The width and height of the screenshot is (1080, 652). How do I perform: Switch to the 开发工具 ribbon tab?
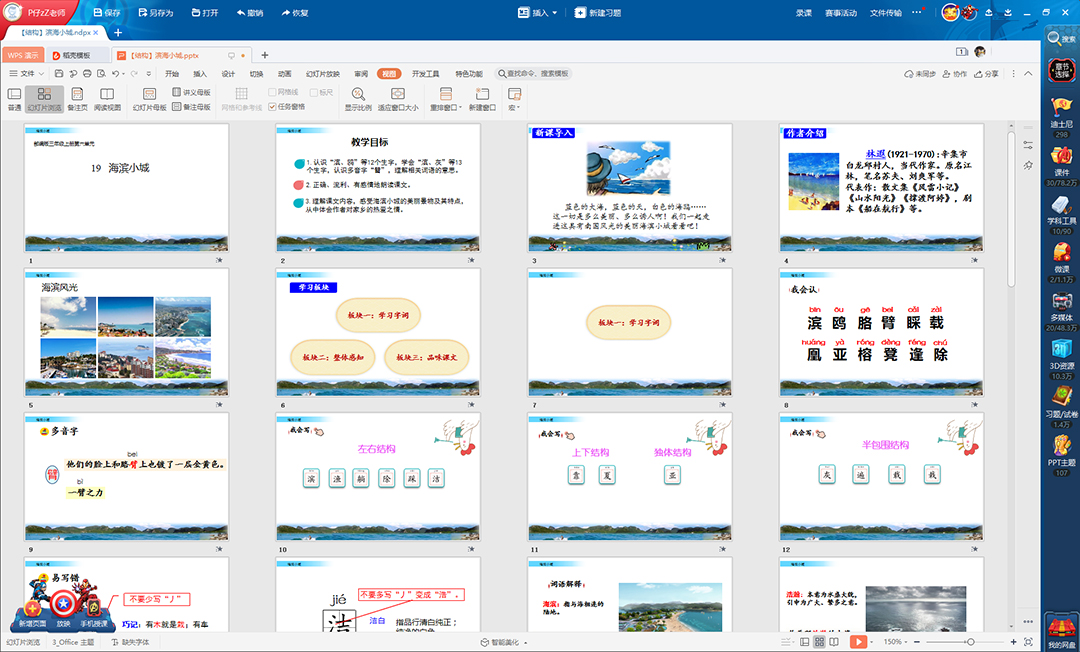tap(426, 74)
